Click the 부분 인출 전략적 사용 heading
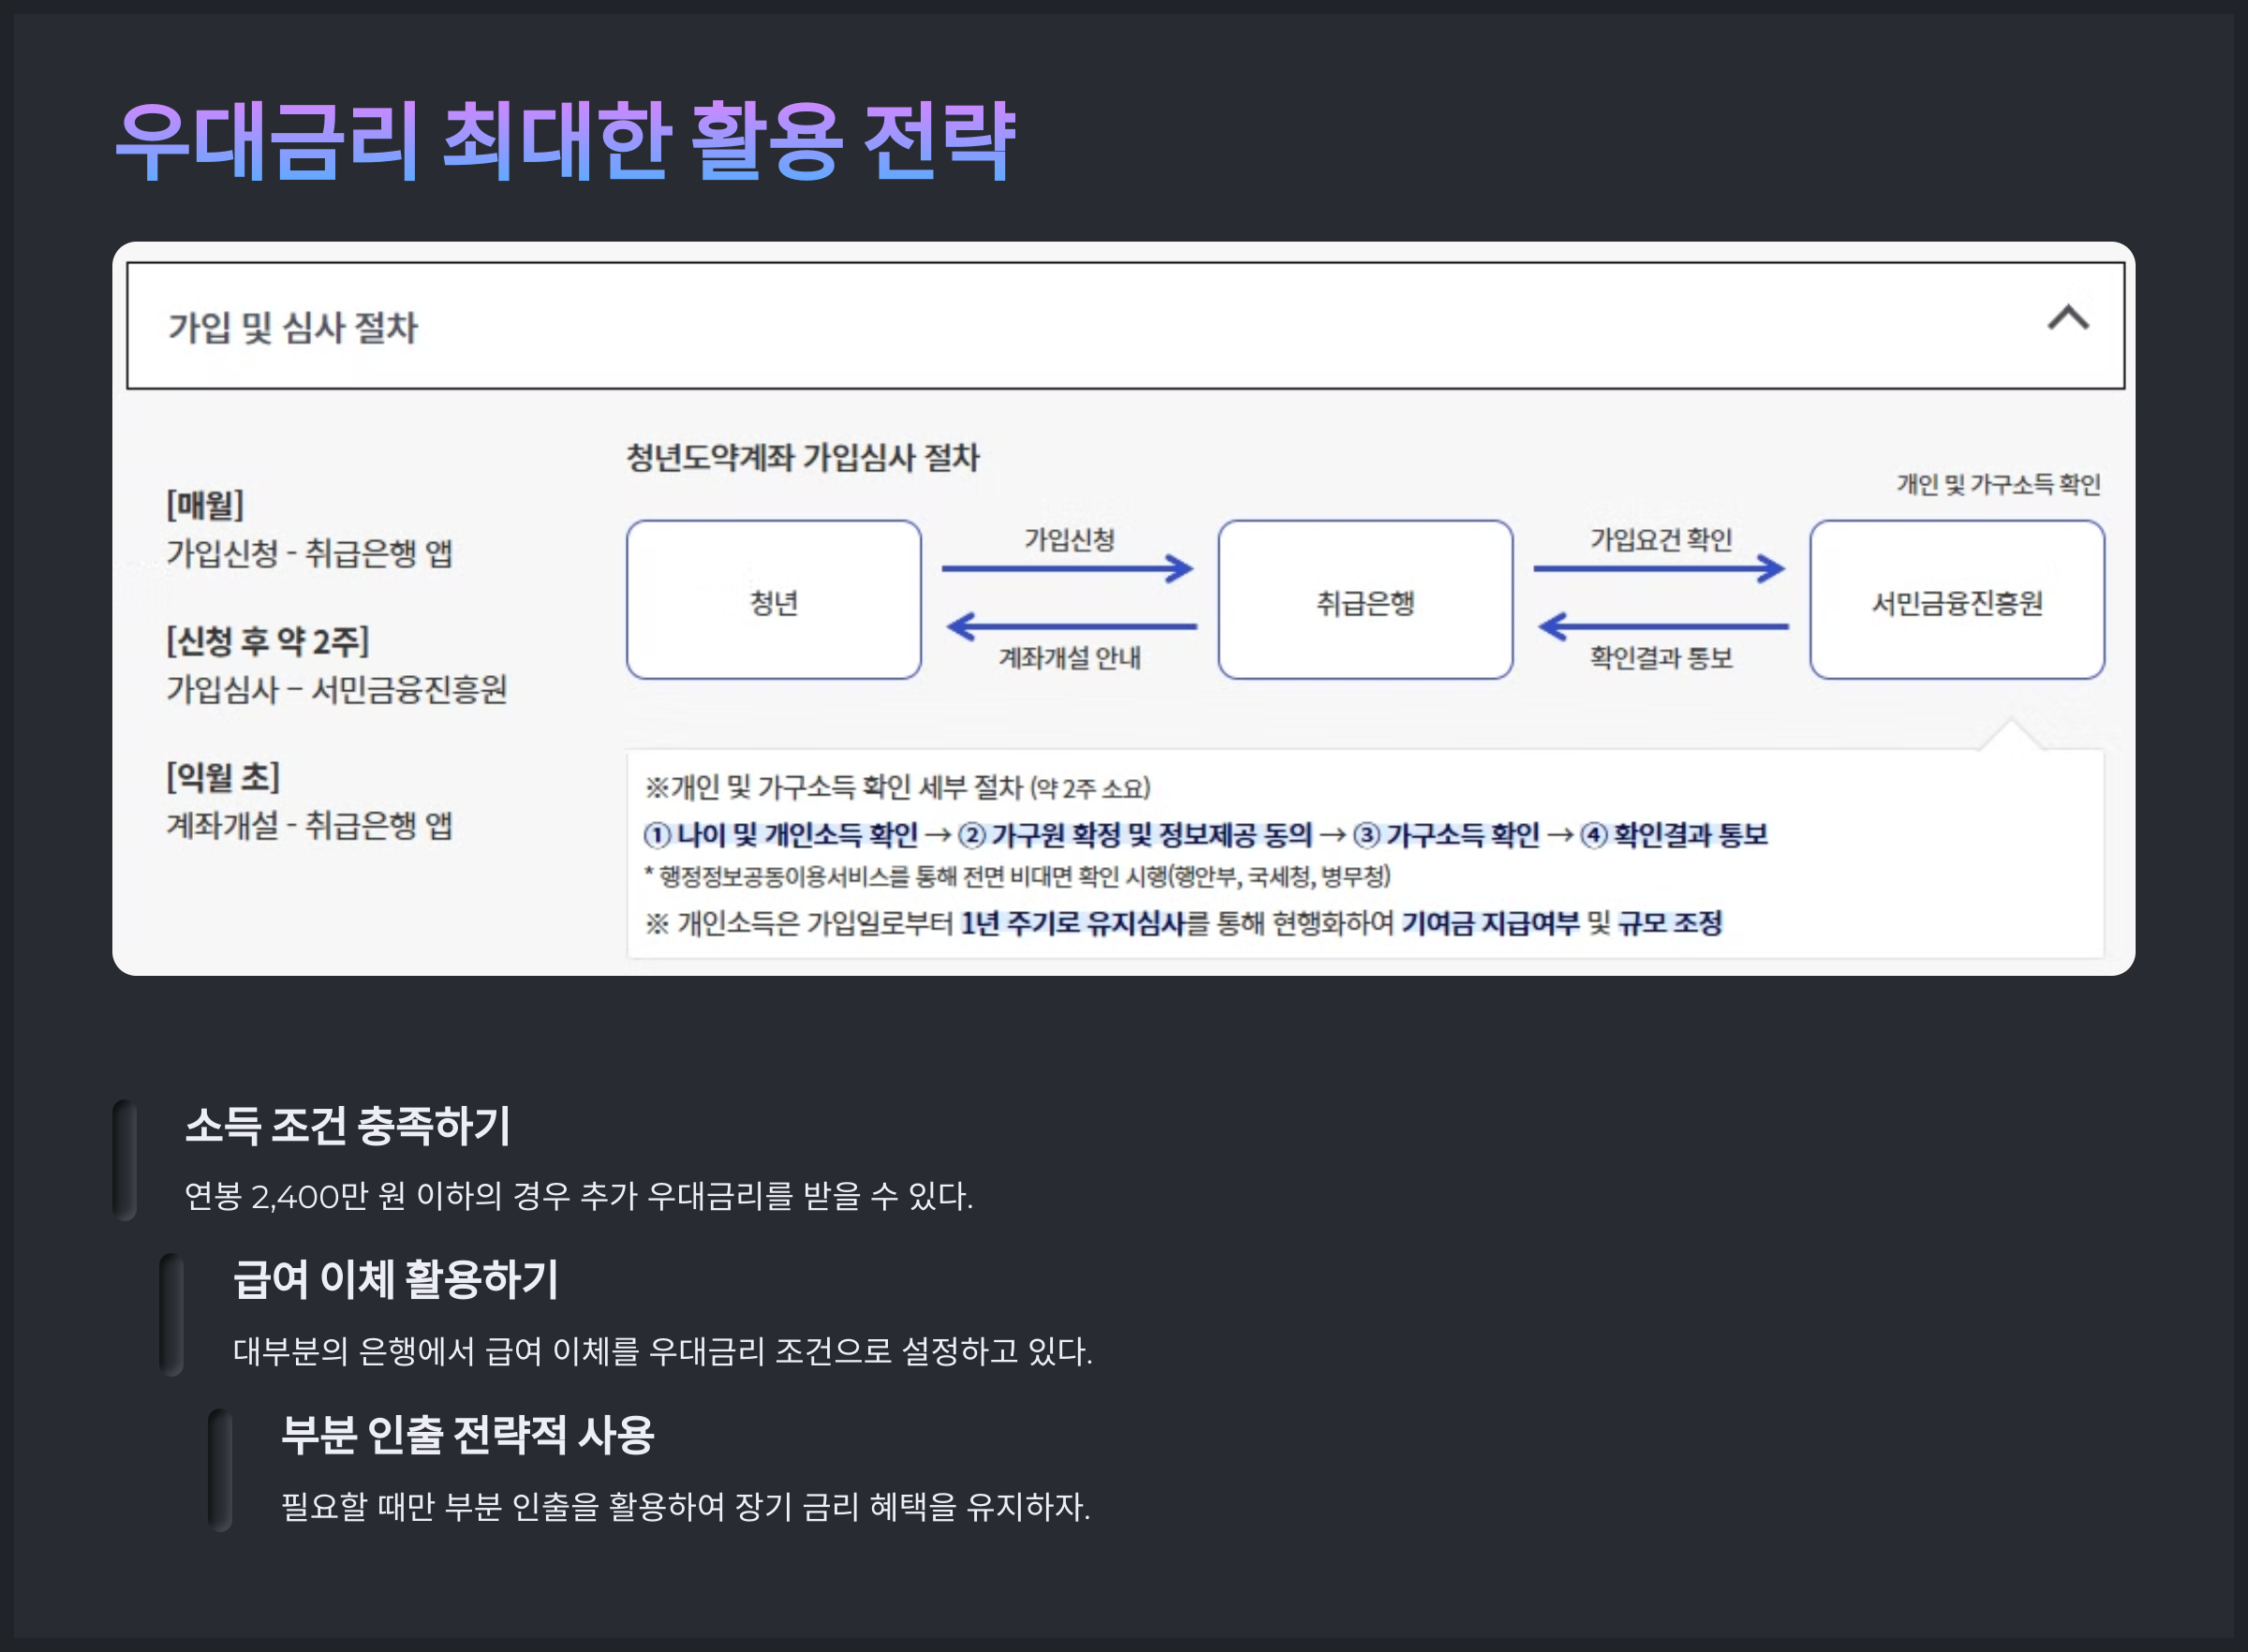The image size is (2248, 1652). [x=468, y=1434]
